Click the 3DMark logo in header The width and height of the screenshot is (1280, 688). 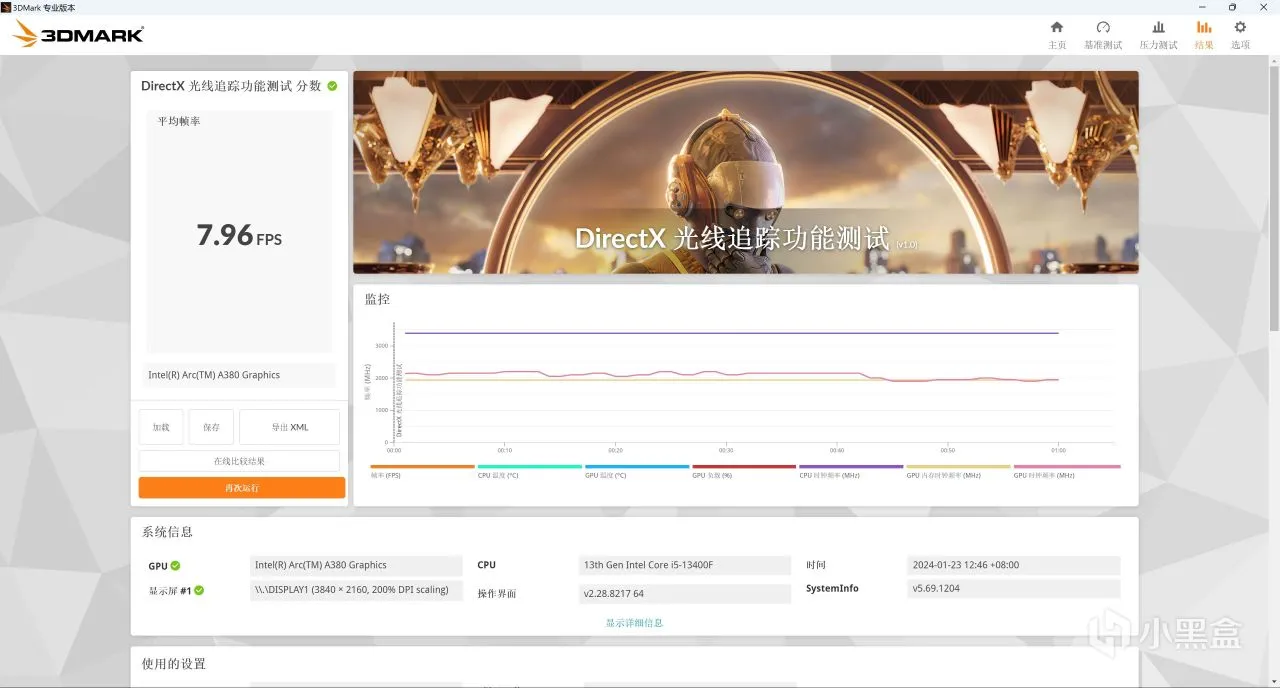click(x=78, y=35)
